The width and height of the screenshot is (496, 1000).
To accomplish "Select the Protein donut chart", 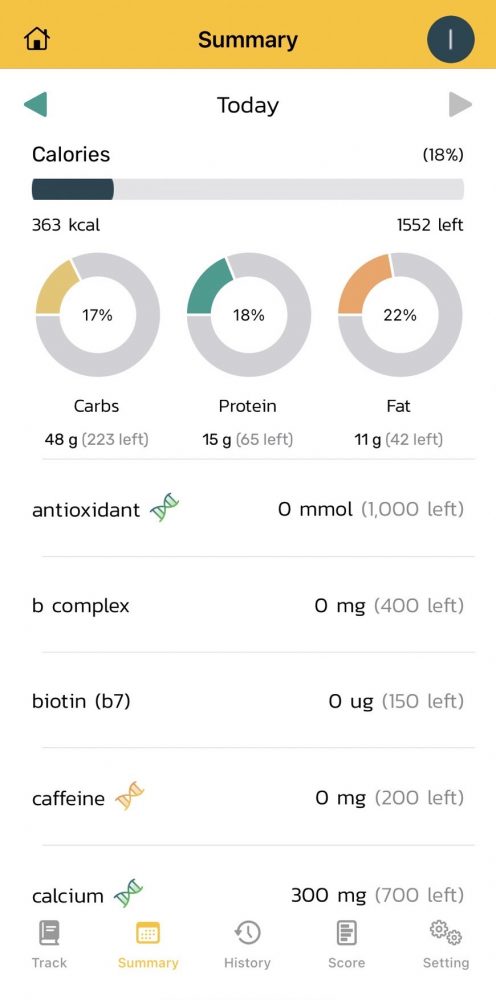I will pyautogui.click(x=249, y=314).
